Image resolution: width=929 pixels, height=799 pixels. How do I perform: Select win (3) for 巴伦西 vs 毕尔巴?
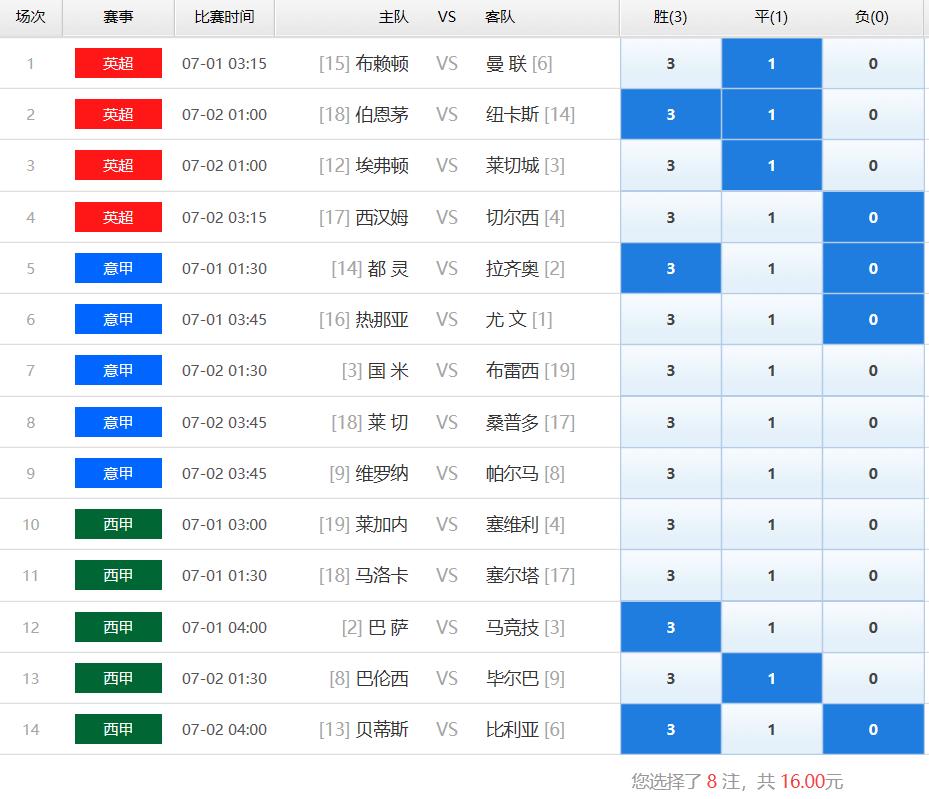[x=671, y=678]
